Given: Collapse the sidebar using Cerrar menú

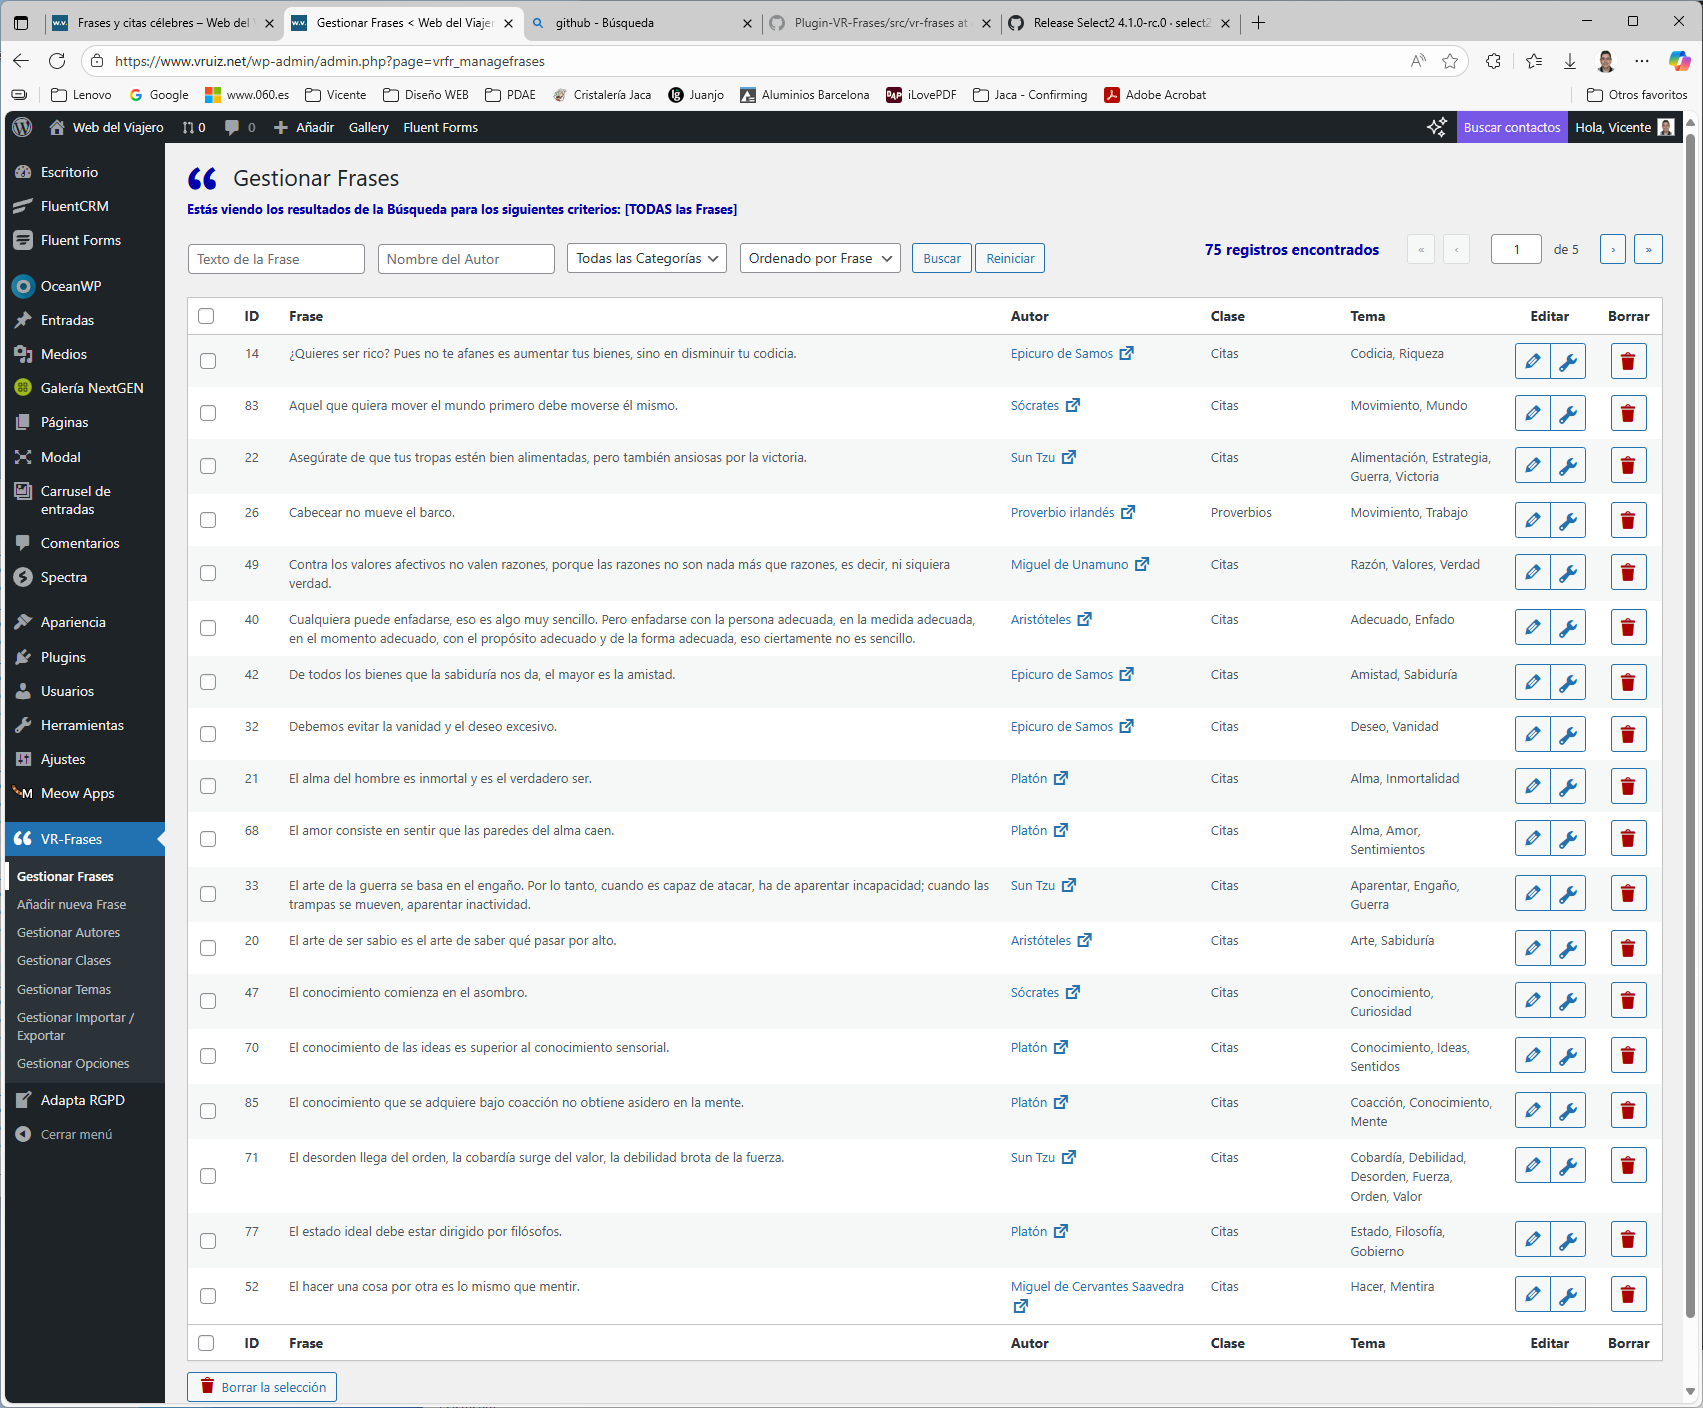Looking at the screenshot, I should click(74, 1133).
